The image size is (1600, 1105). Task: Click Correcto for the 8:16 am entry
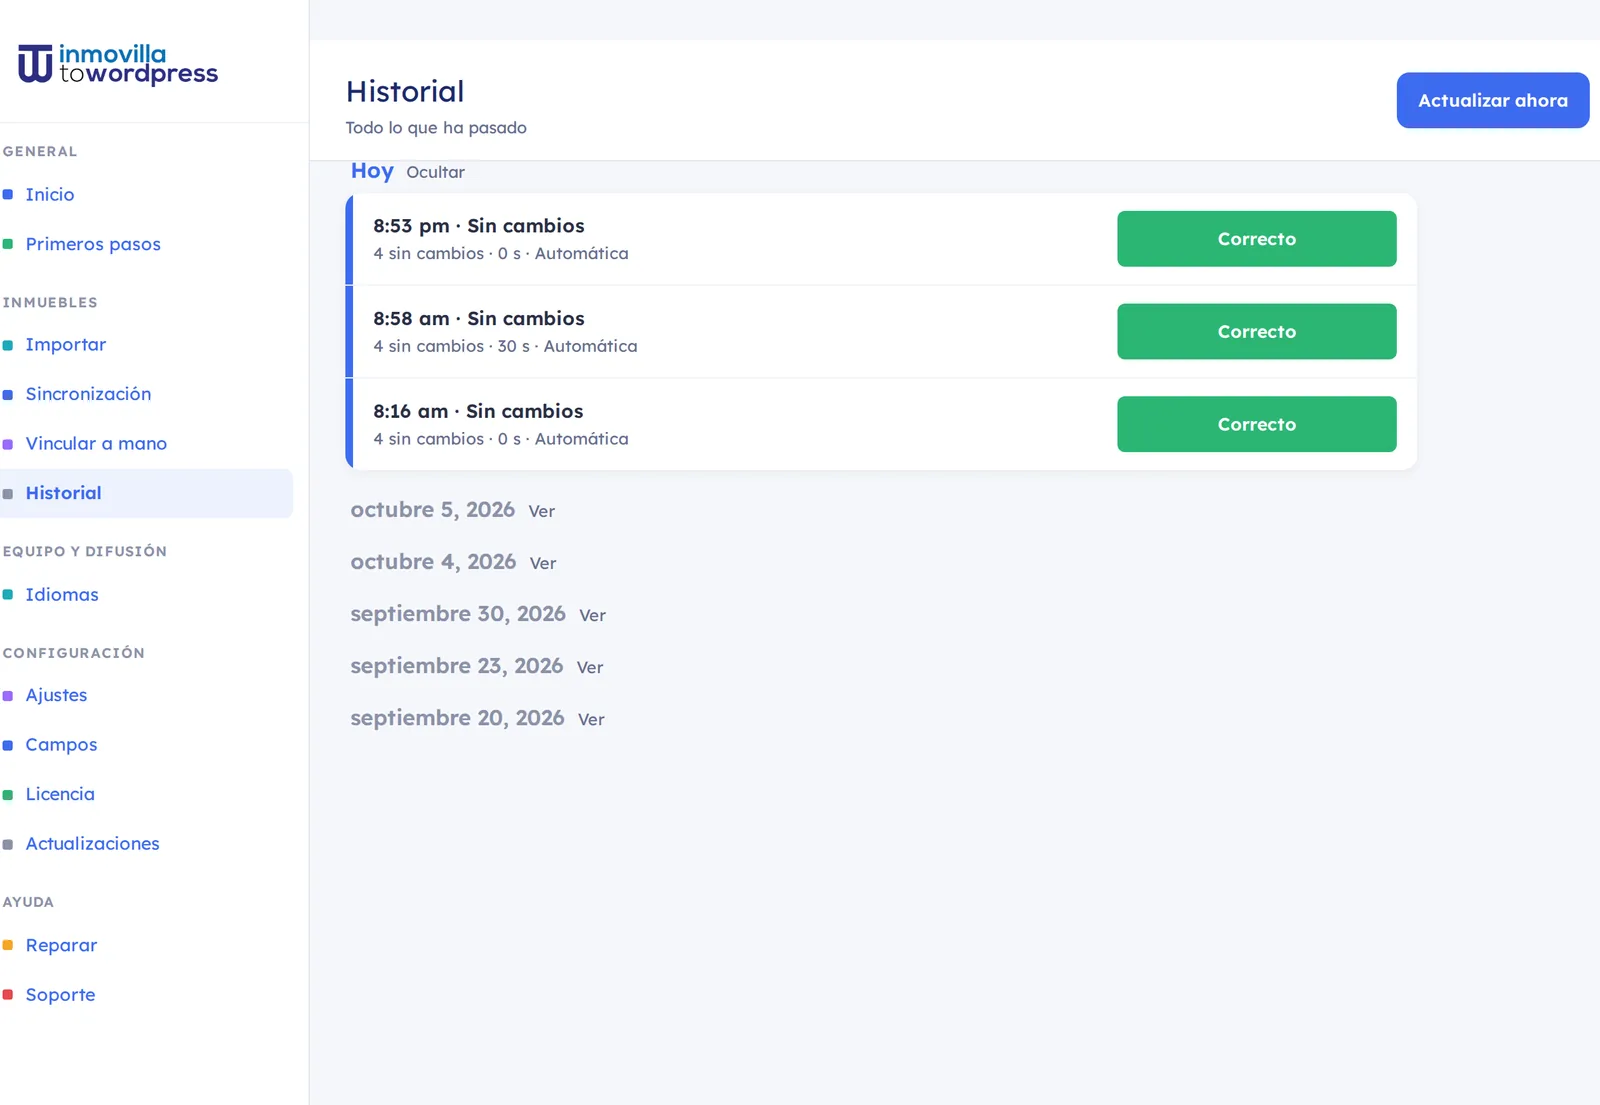click(1257, 424)
